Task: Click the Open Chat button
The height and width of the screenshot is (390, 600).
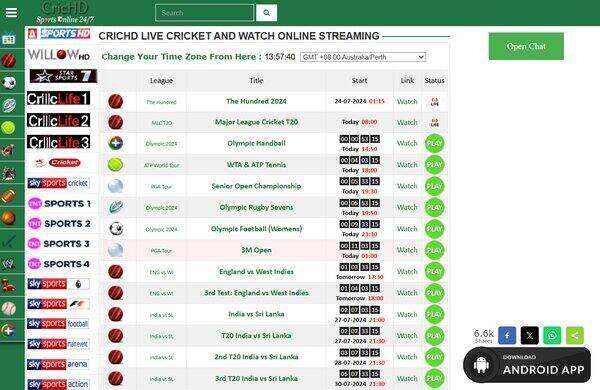Action: pos(526,46)
